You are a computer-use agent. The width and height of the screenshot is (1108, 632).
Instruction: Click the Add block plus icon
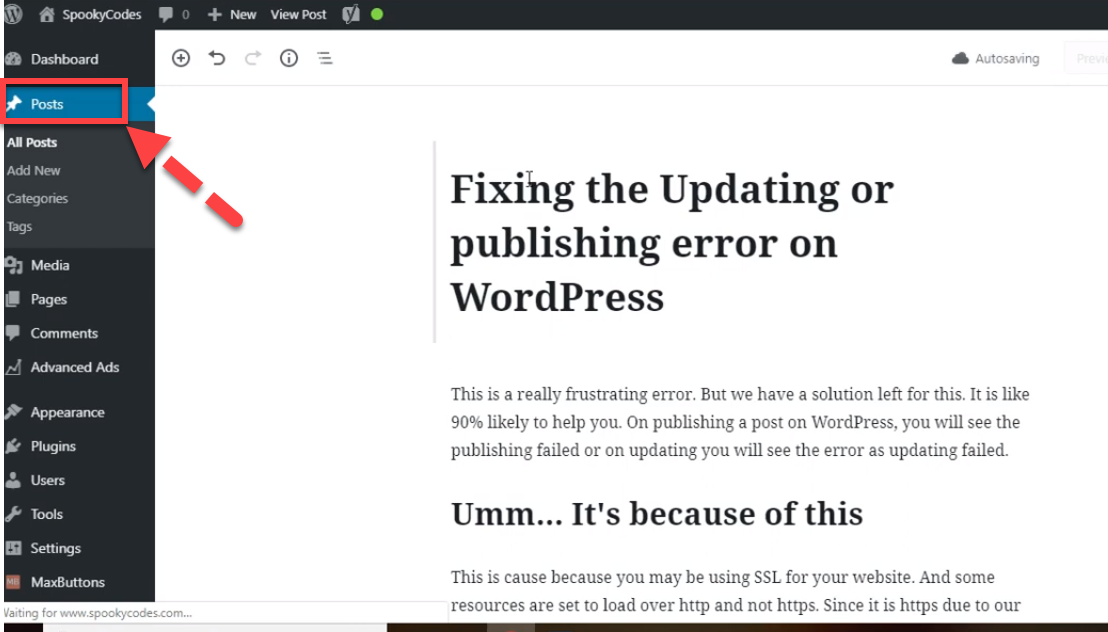181,58
